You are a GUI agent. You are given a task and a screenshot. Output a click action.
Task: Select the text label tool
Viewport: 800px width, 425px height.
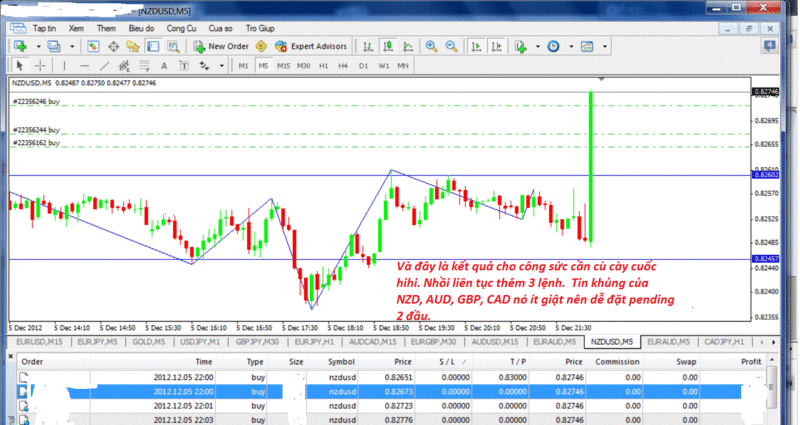coord(184,65)
